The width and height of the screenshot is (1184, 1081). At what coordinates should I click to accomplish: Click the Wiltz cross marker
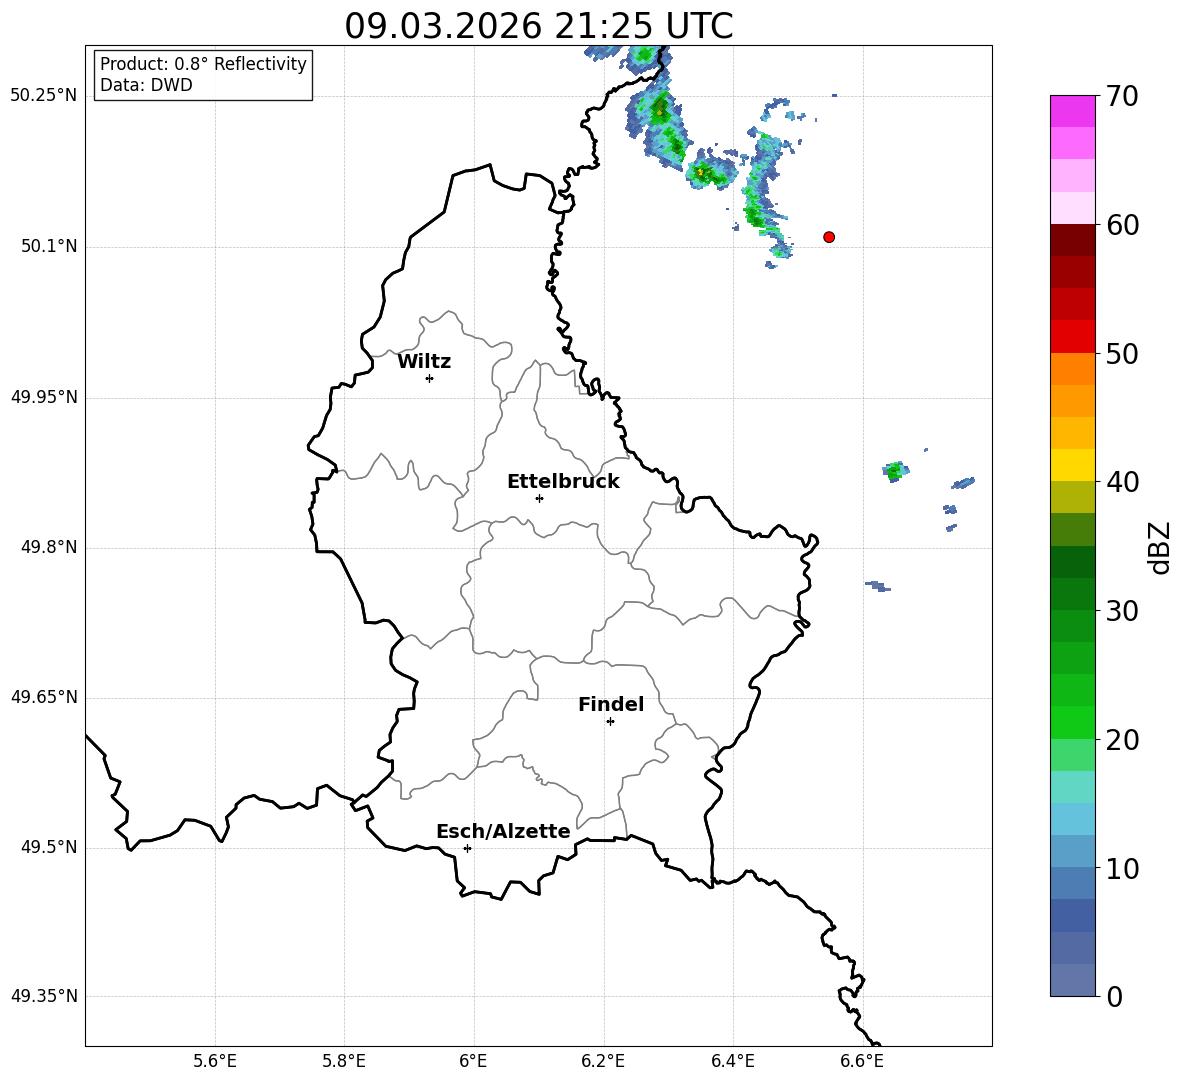[x=430, y=378]
